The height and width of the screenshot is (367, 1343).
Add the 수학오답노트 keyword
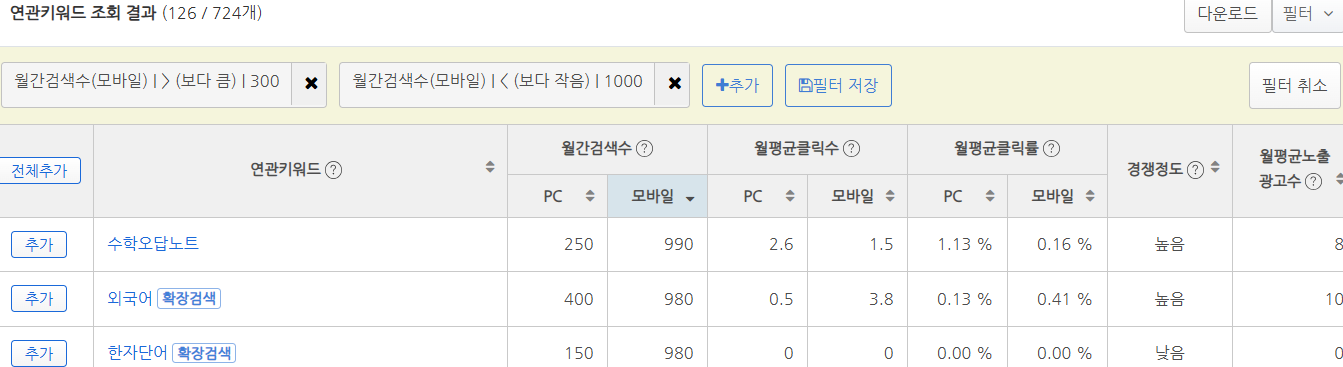tap(39, 244)
